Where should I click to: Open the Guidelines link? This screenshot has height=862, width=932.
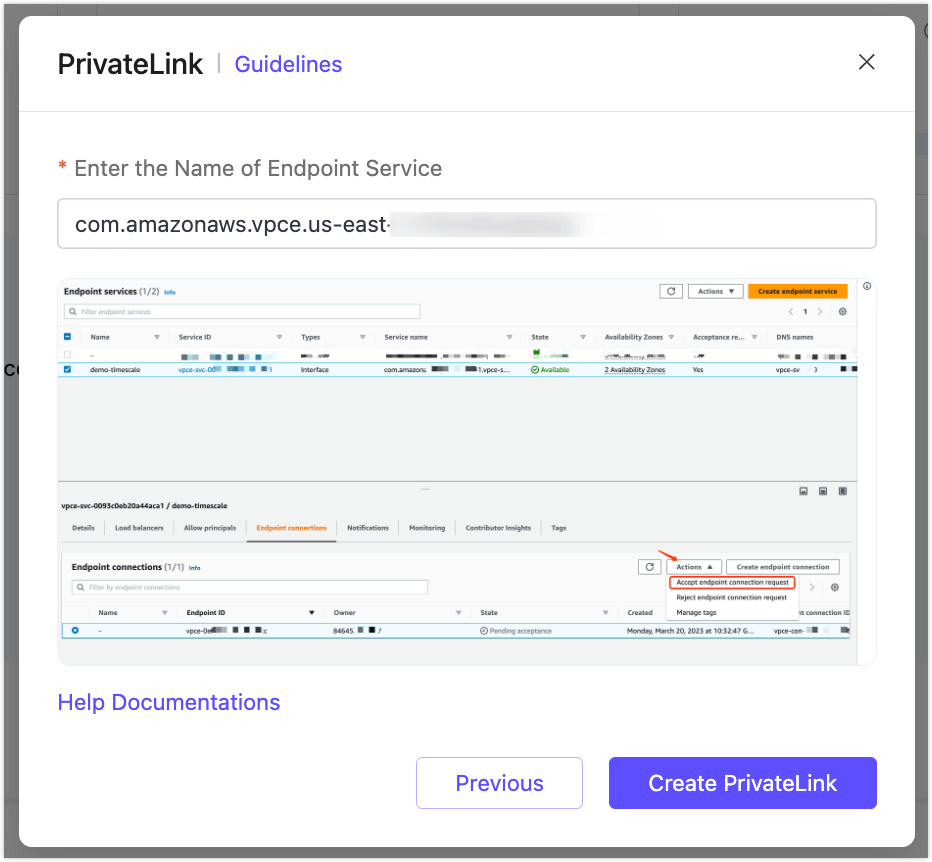288,64
